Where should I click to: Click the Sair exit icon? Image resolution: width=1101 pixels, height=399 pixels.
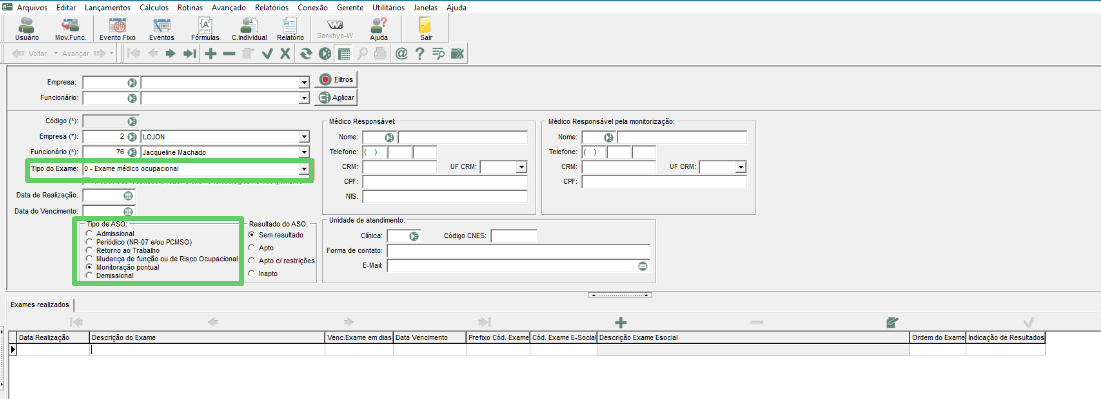(x=426, y=28)
